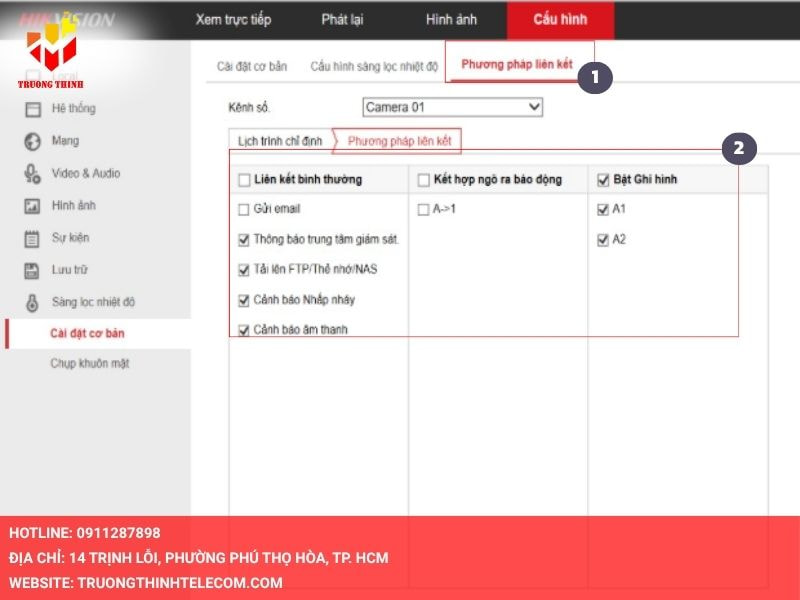The width and height of the screenshot is (800, 600).
Task: Select Chụp khuôn mặt in sidebar
Action: tap(90, 364)
